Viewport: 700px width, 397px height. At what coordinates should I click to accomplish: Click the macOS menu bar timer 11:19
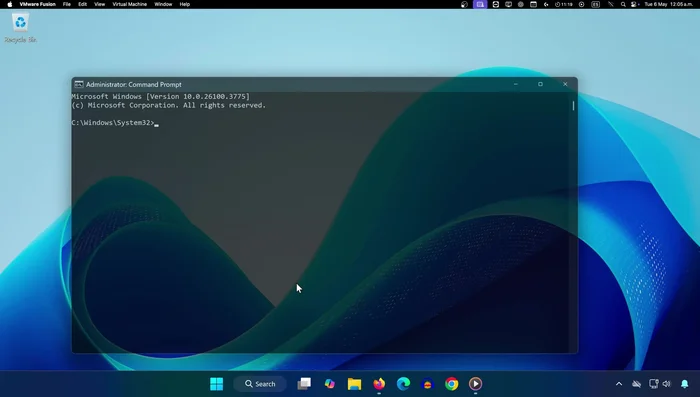[563, 4]
